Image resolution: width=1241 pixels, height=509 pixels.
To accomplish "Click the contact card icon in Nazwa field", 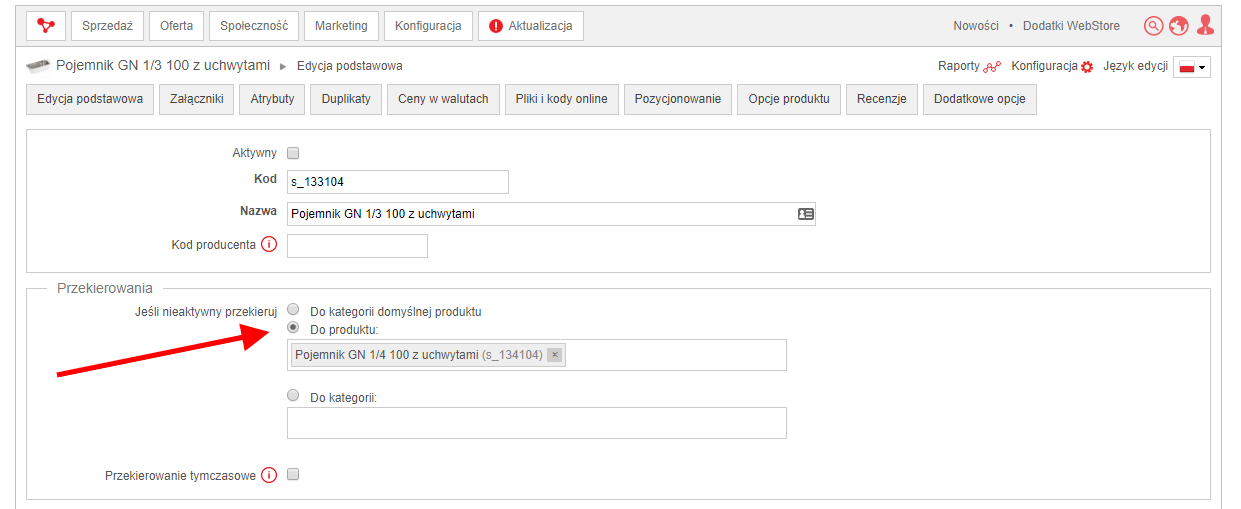I will tap(805, 214).
